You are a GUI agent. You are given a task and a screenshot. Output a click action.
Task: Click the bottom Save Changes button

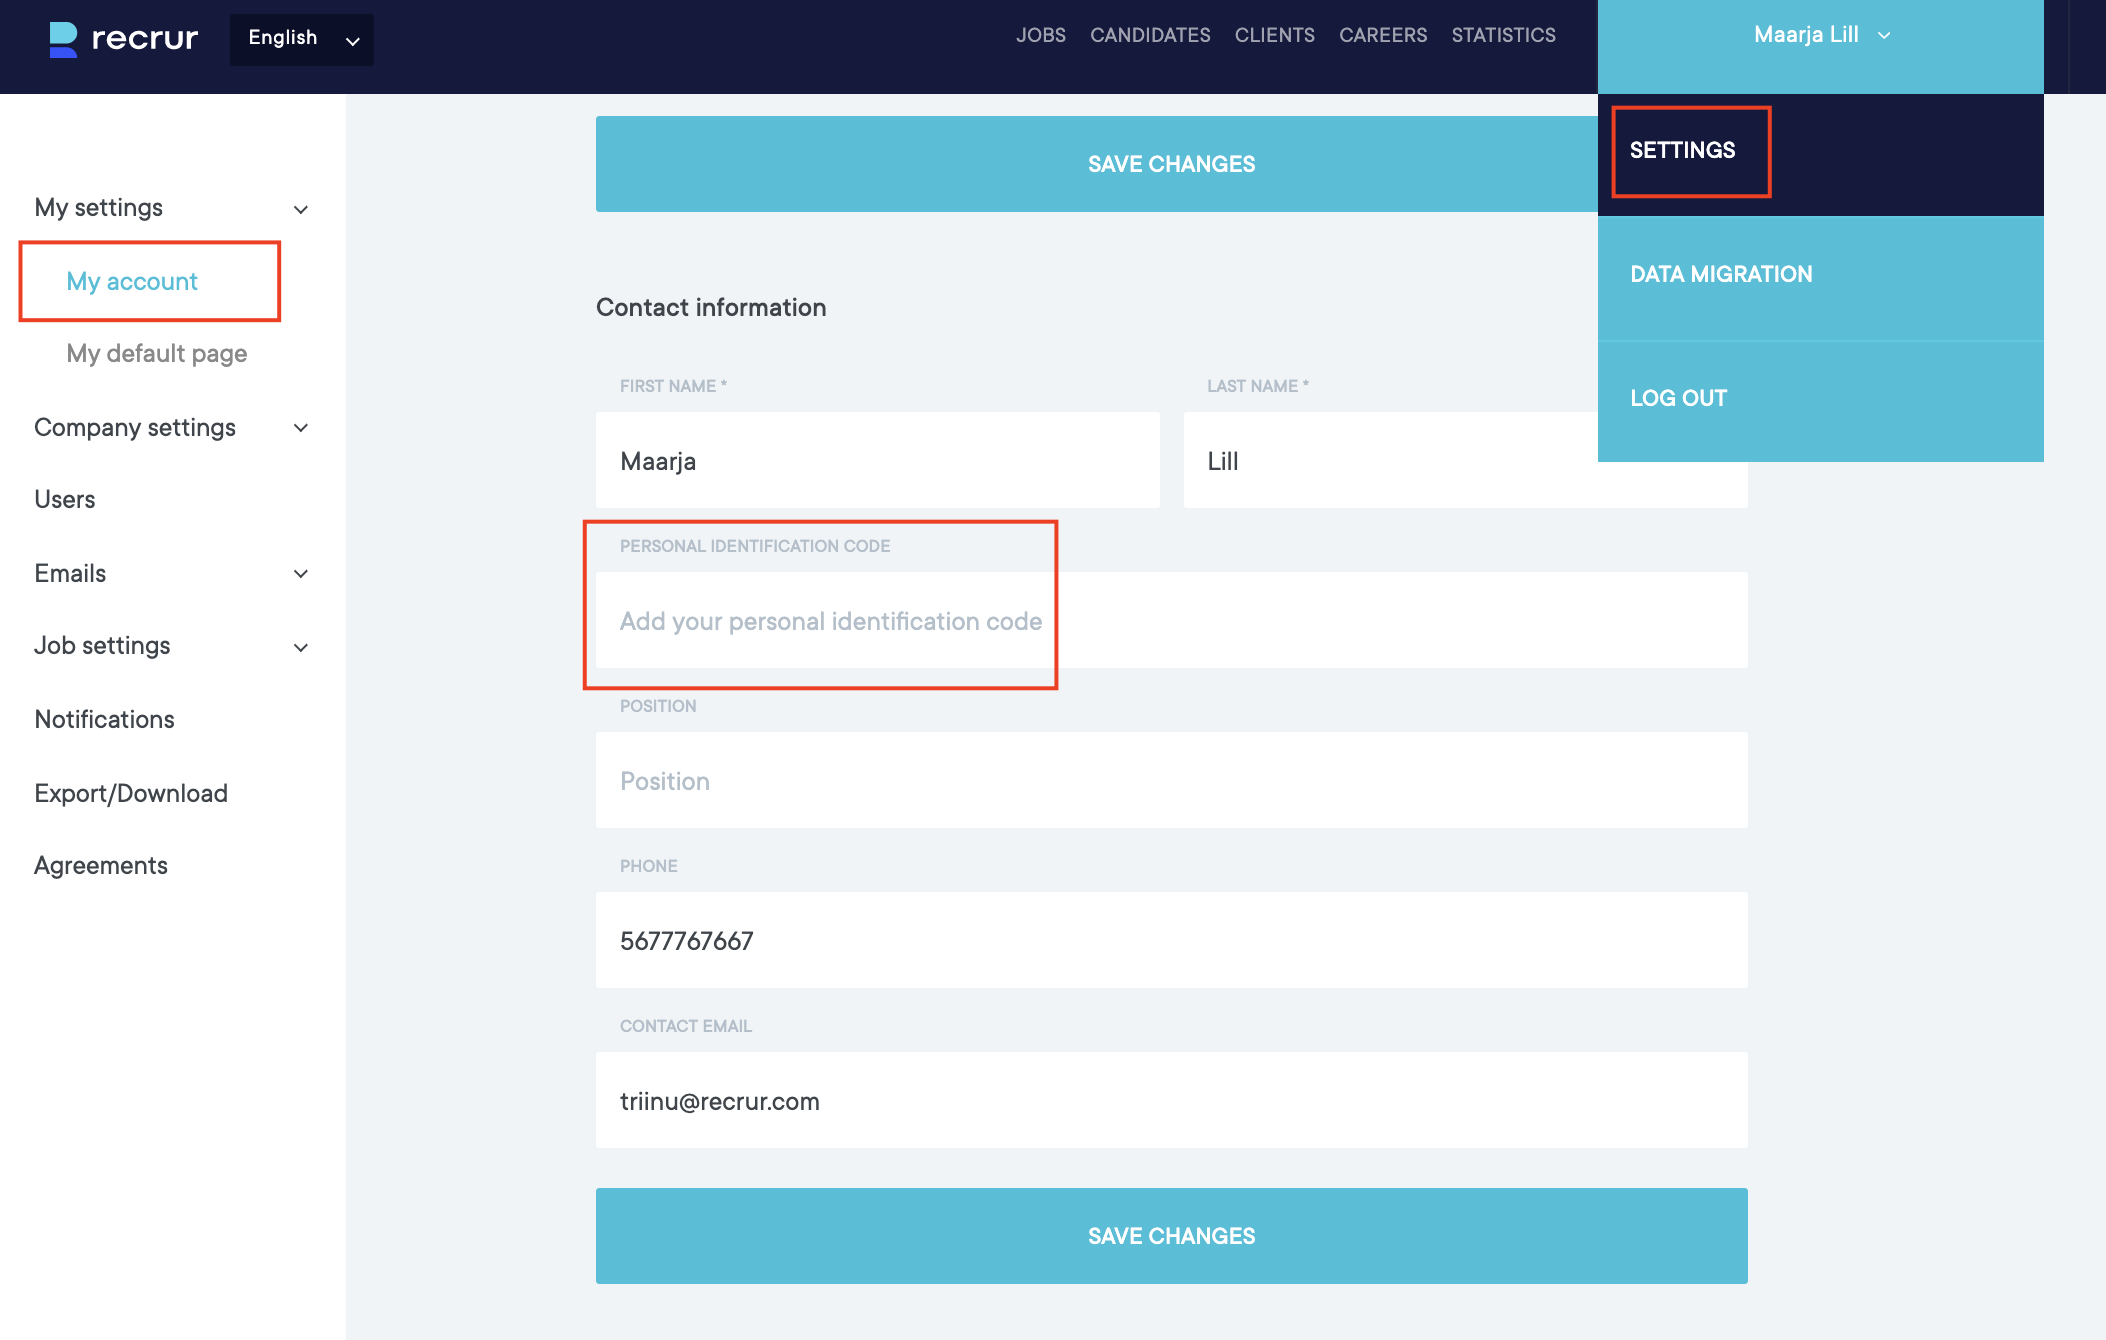(1171, 1236)
